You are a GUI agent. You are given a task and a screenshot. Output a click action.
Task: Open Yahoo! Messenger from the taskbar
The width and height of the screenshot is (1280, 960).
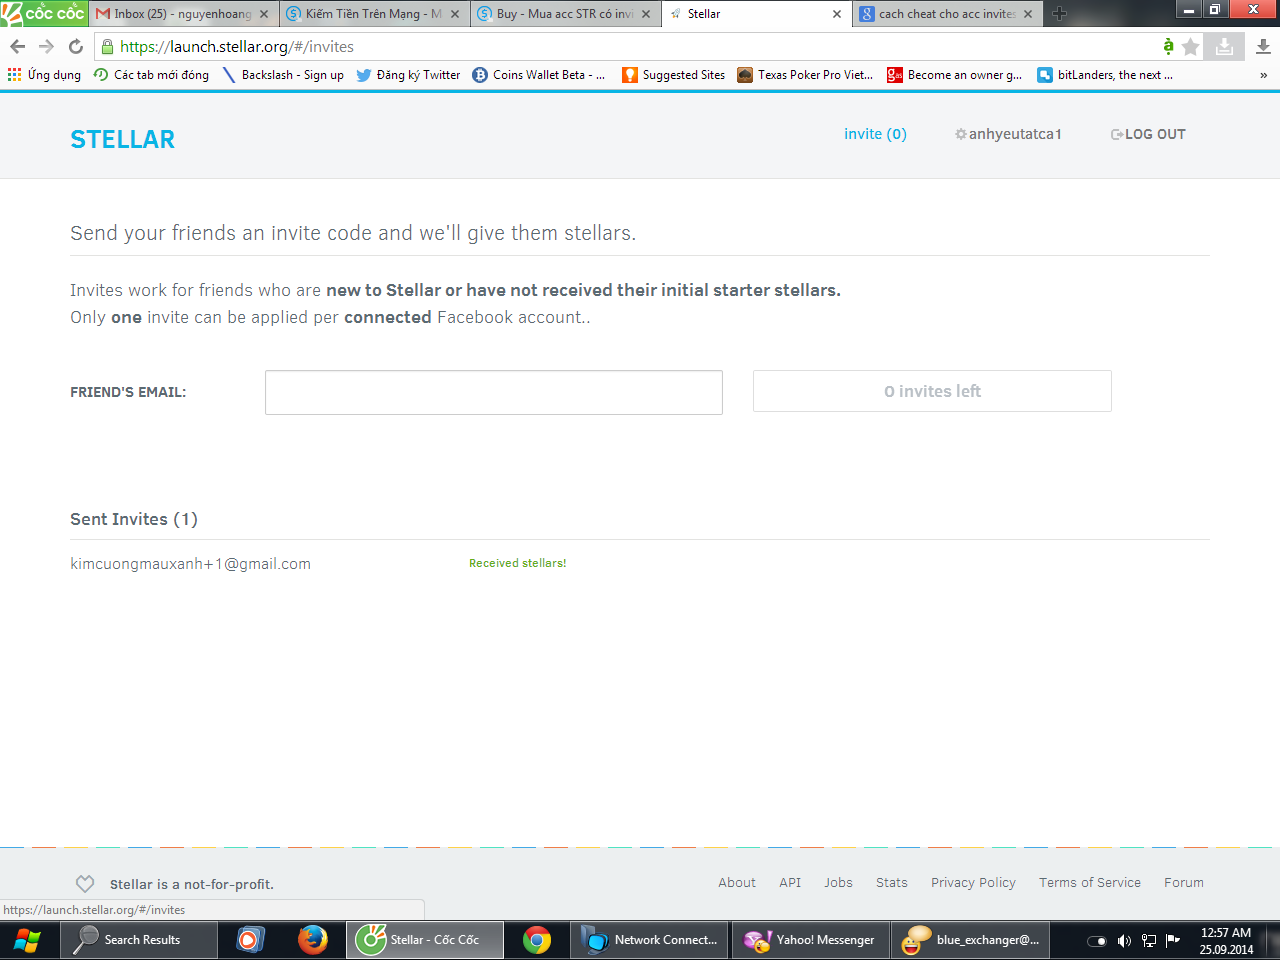pos(811,940)
